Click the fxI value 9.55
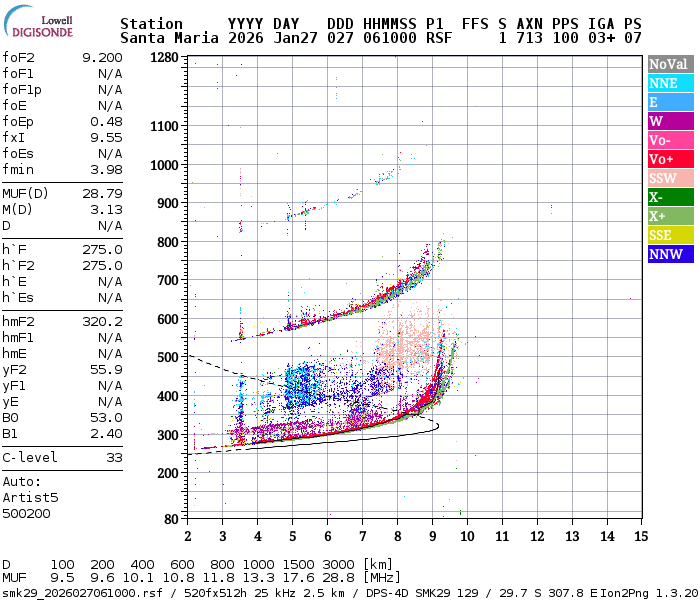 coord(106,138)
